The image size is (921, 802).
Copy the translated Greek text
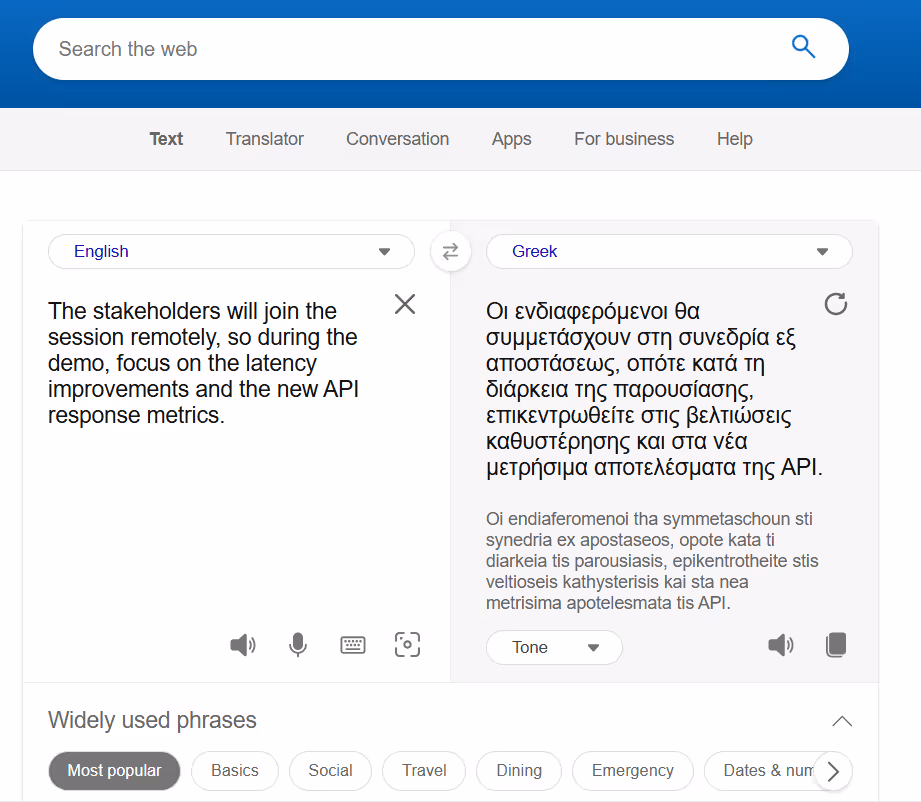click(x=835, y=645)
